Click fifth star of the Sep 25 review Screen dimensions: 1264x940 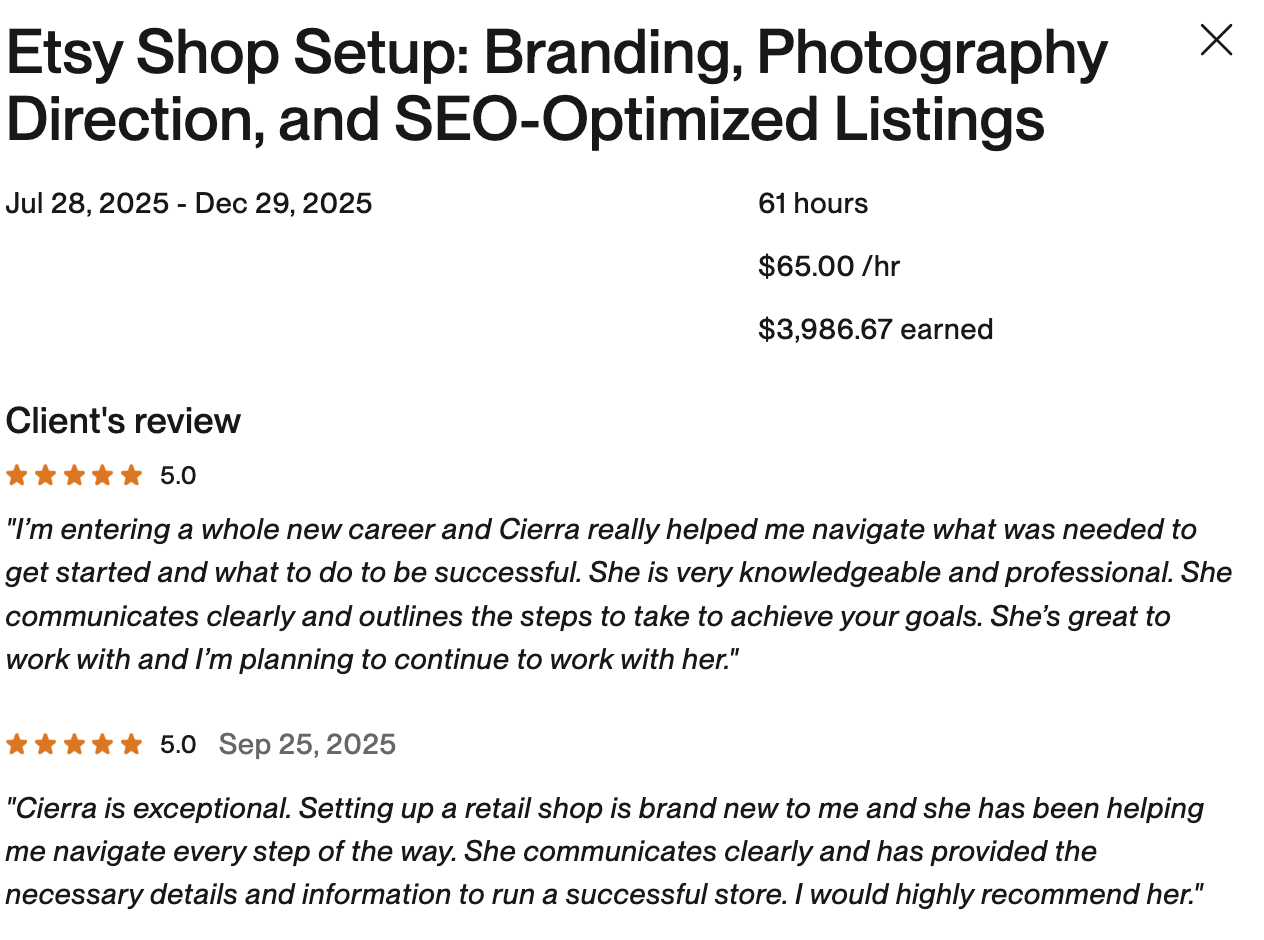tap(131, 744)
